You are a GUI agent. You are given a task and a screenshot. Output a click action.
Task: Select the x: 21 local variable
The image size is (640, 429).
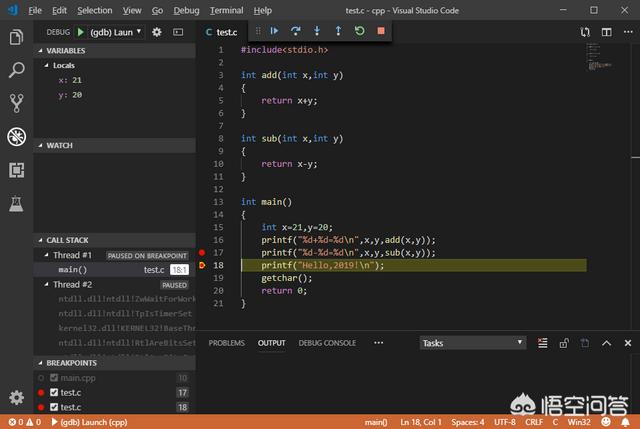(70, 80)
